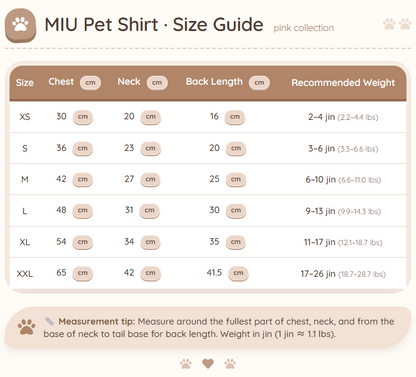Image resolution: width=416 pixels, height=377 pixels.
Task: Click the cm badge beside Chest header
Action: coord(90,83)
